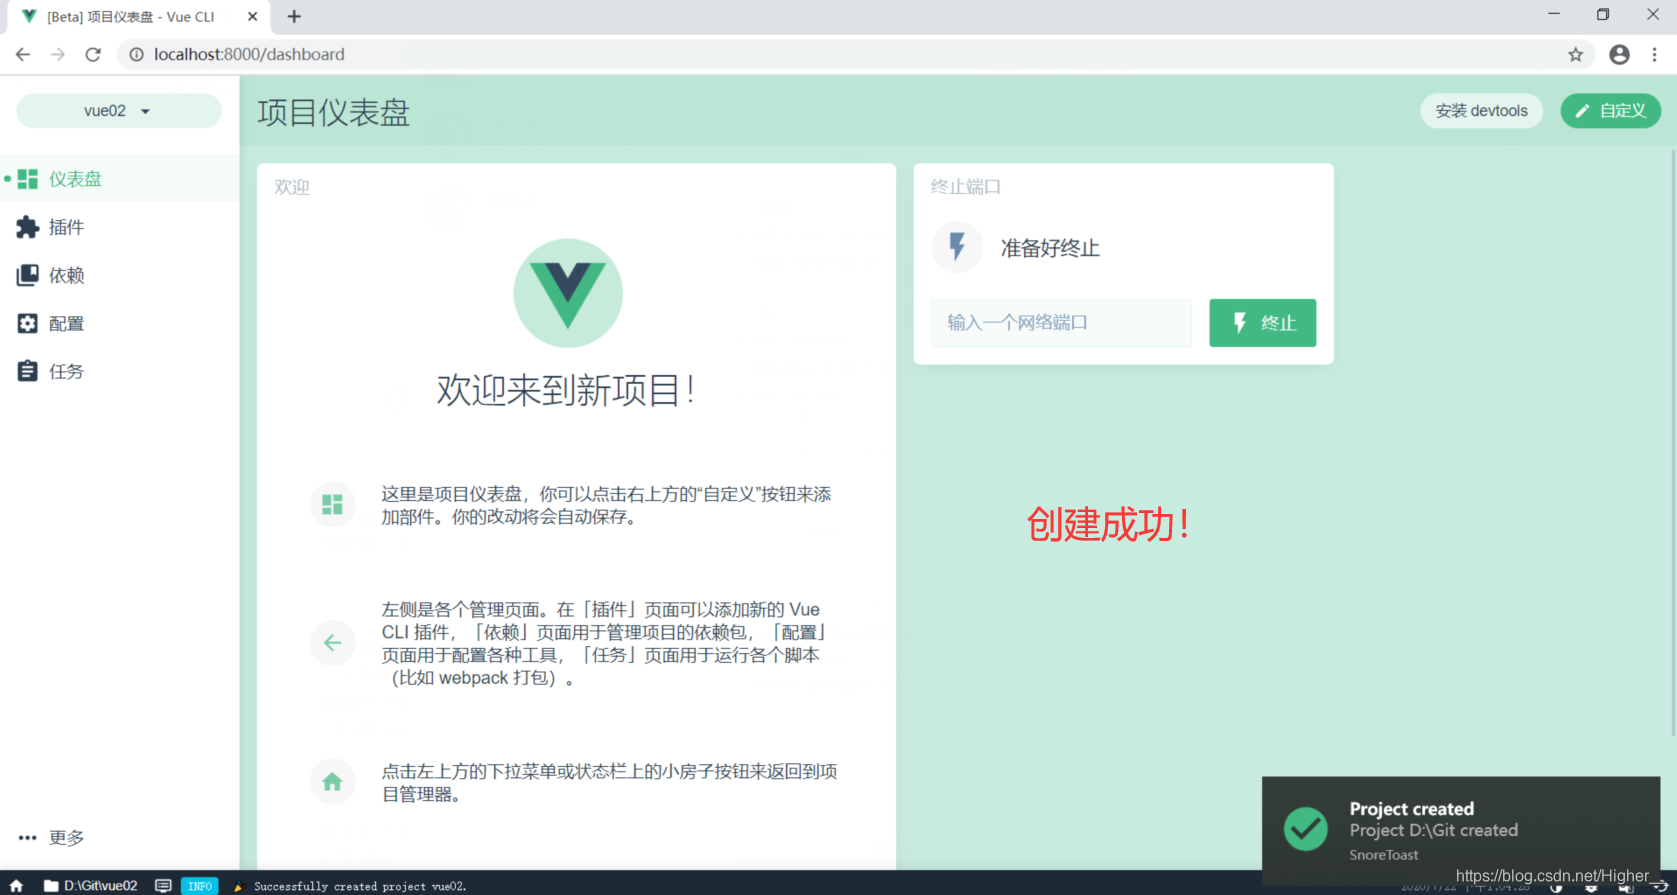Select 仪表盘 dashboard in sidebar

(119, 179)
